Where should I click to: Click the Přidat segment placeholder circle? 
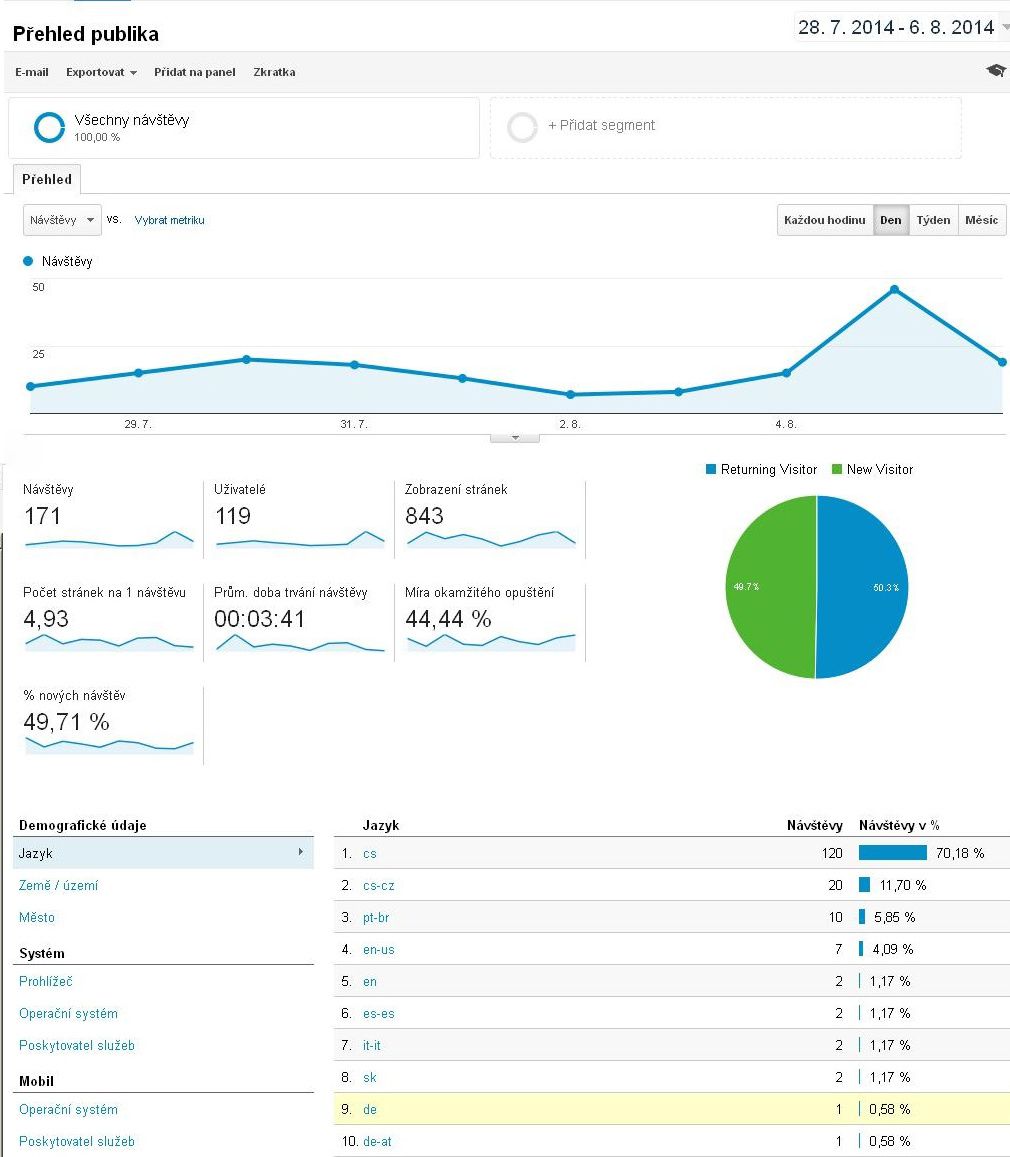pyautogui.click(x=522, y=127)
